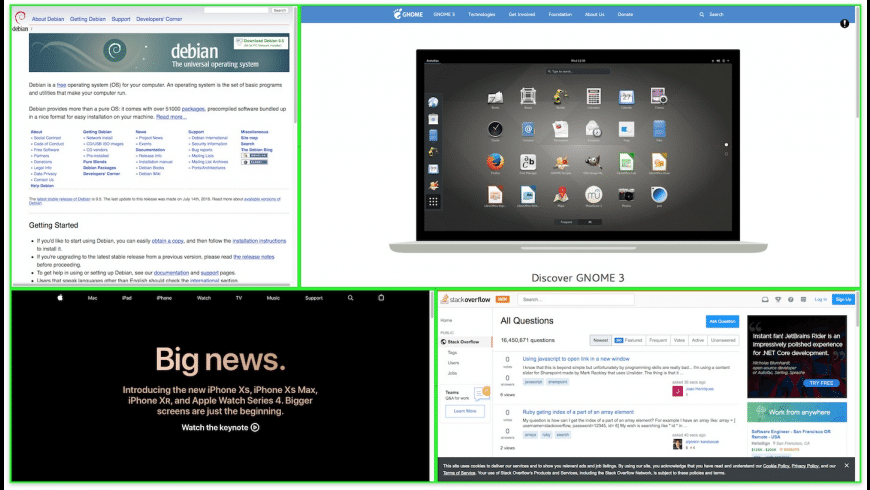This screenshot has height=490, width=870.
Task: Click the Apple logo in the Apple navigation bar
Action: coord(60,297)
